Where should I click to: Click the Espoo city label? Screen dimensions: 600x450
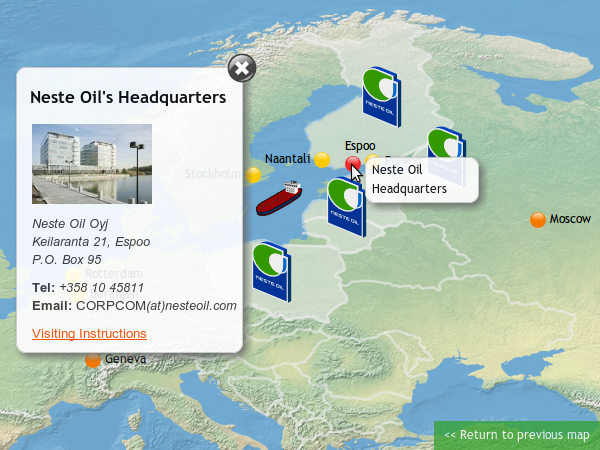[x=360, y=146]
